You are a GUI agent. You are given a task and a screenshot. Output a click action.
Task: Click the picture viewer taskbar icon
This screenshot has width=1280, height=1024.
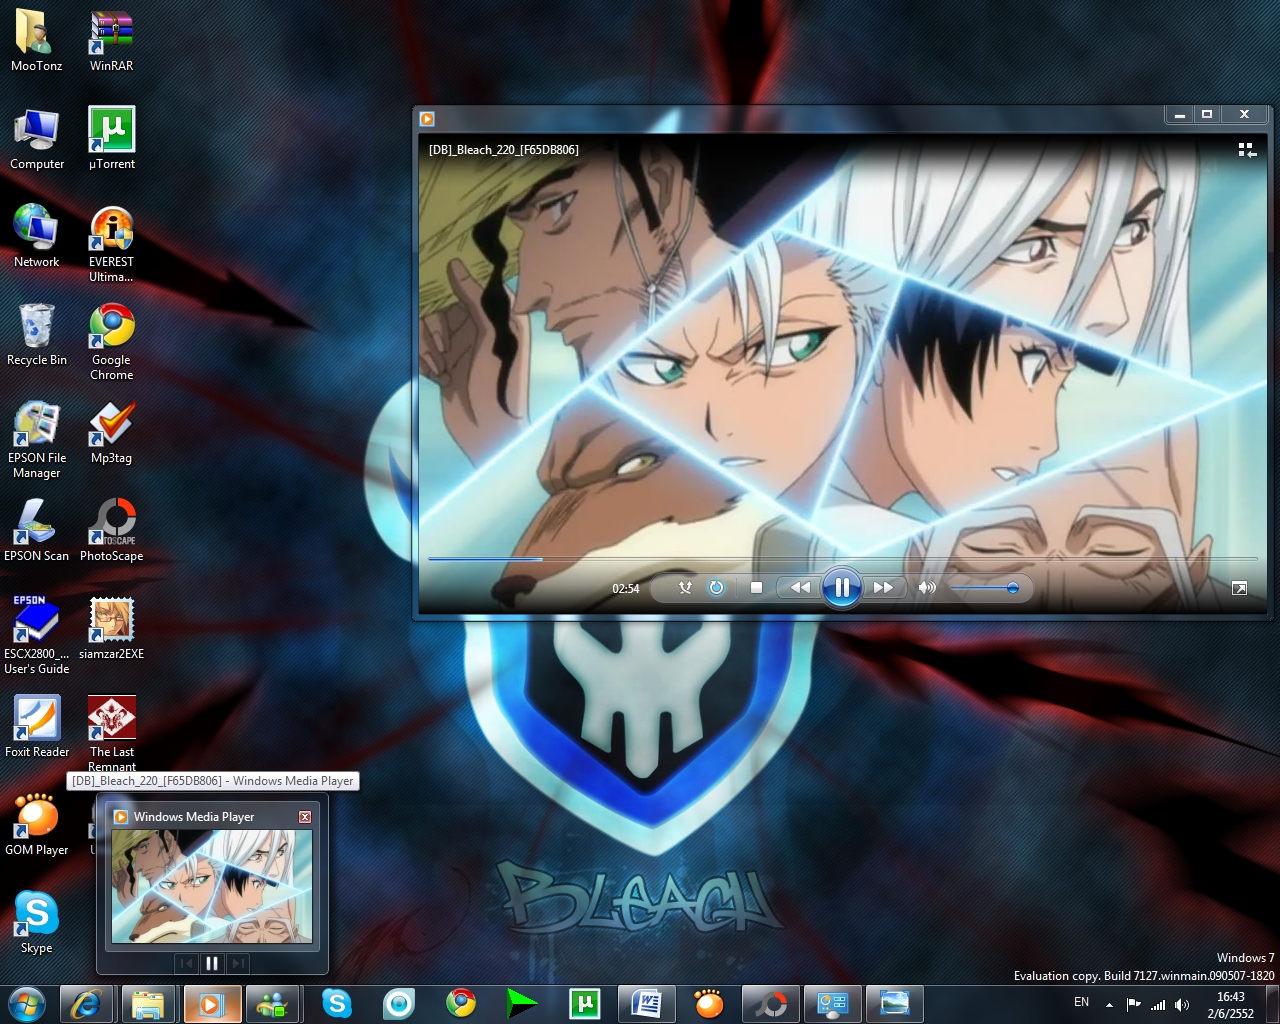[894, 1003]
